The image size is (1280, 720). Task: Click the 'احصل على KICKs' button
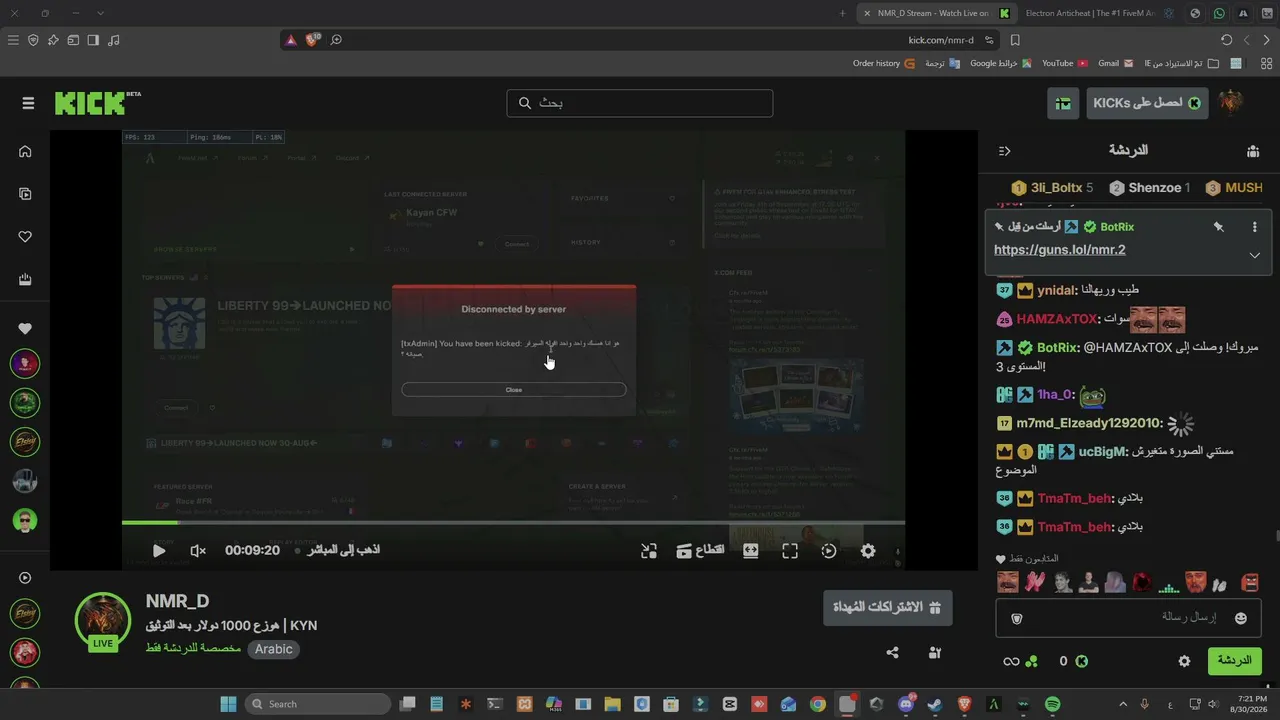[x=1147, y=103]
